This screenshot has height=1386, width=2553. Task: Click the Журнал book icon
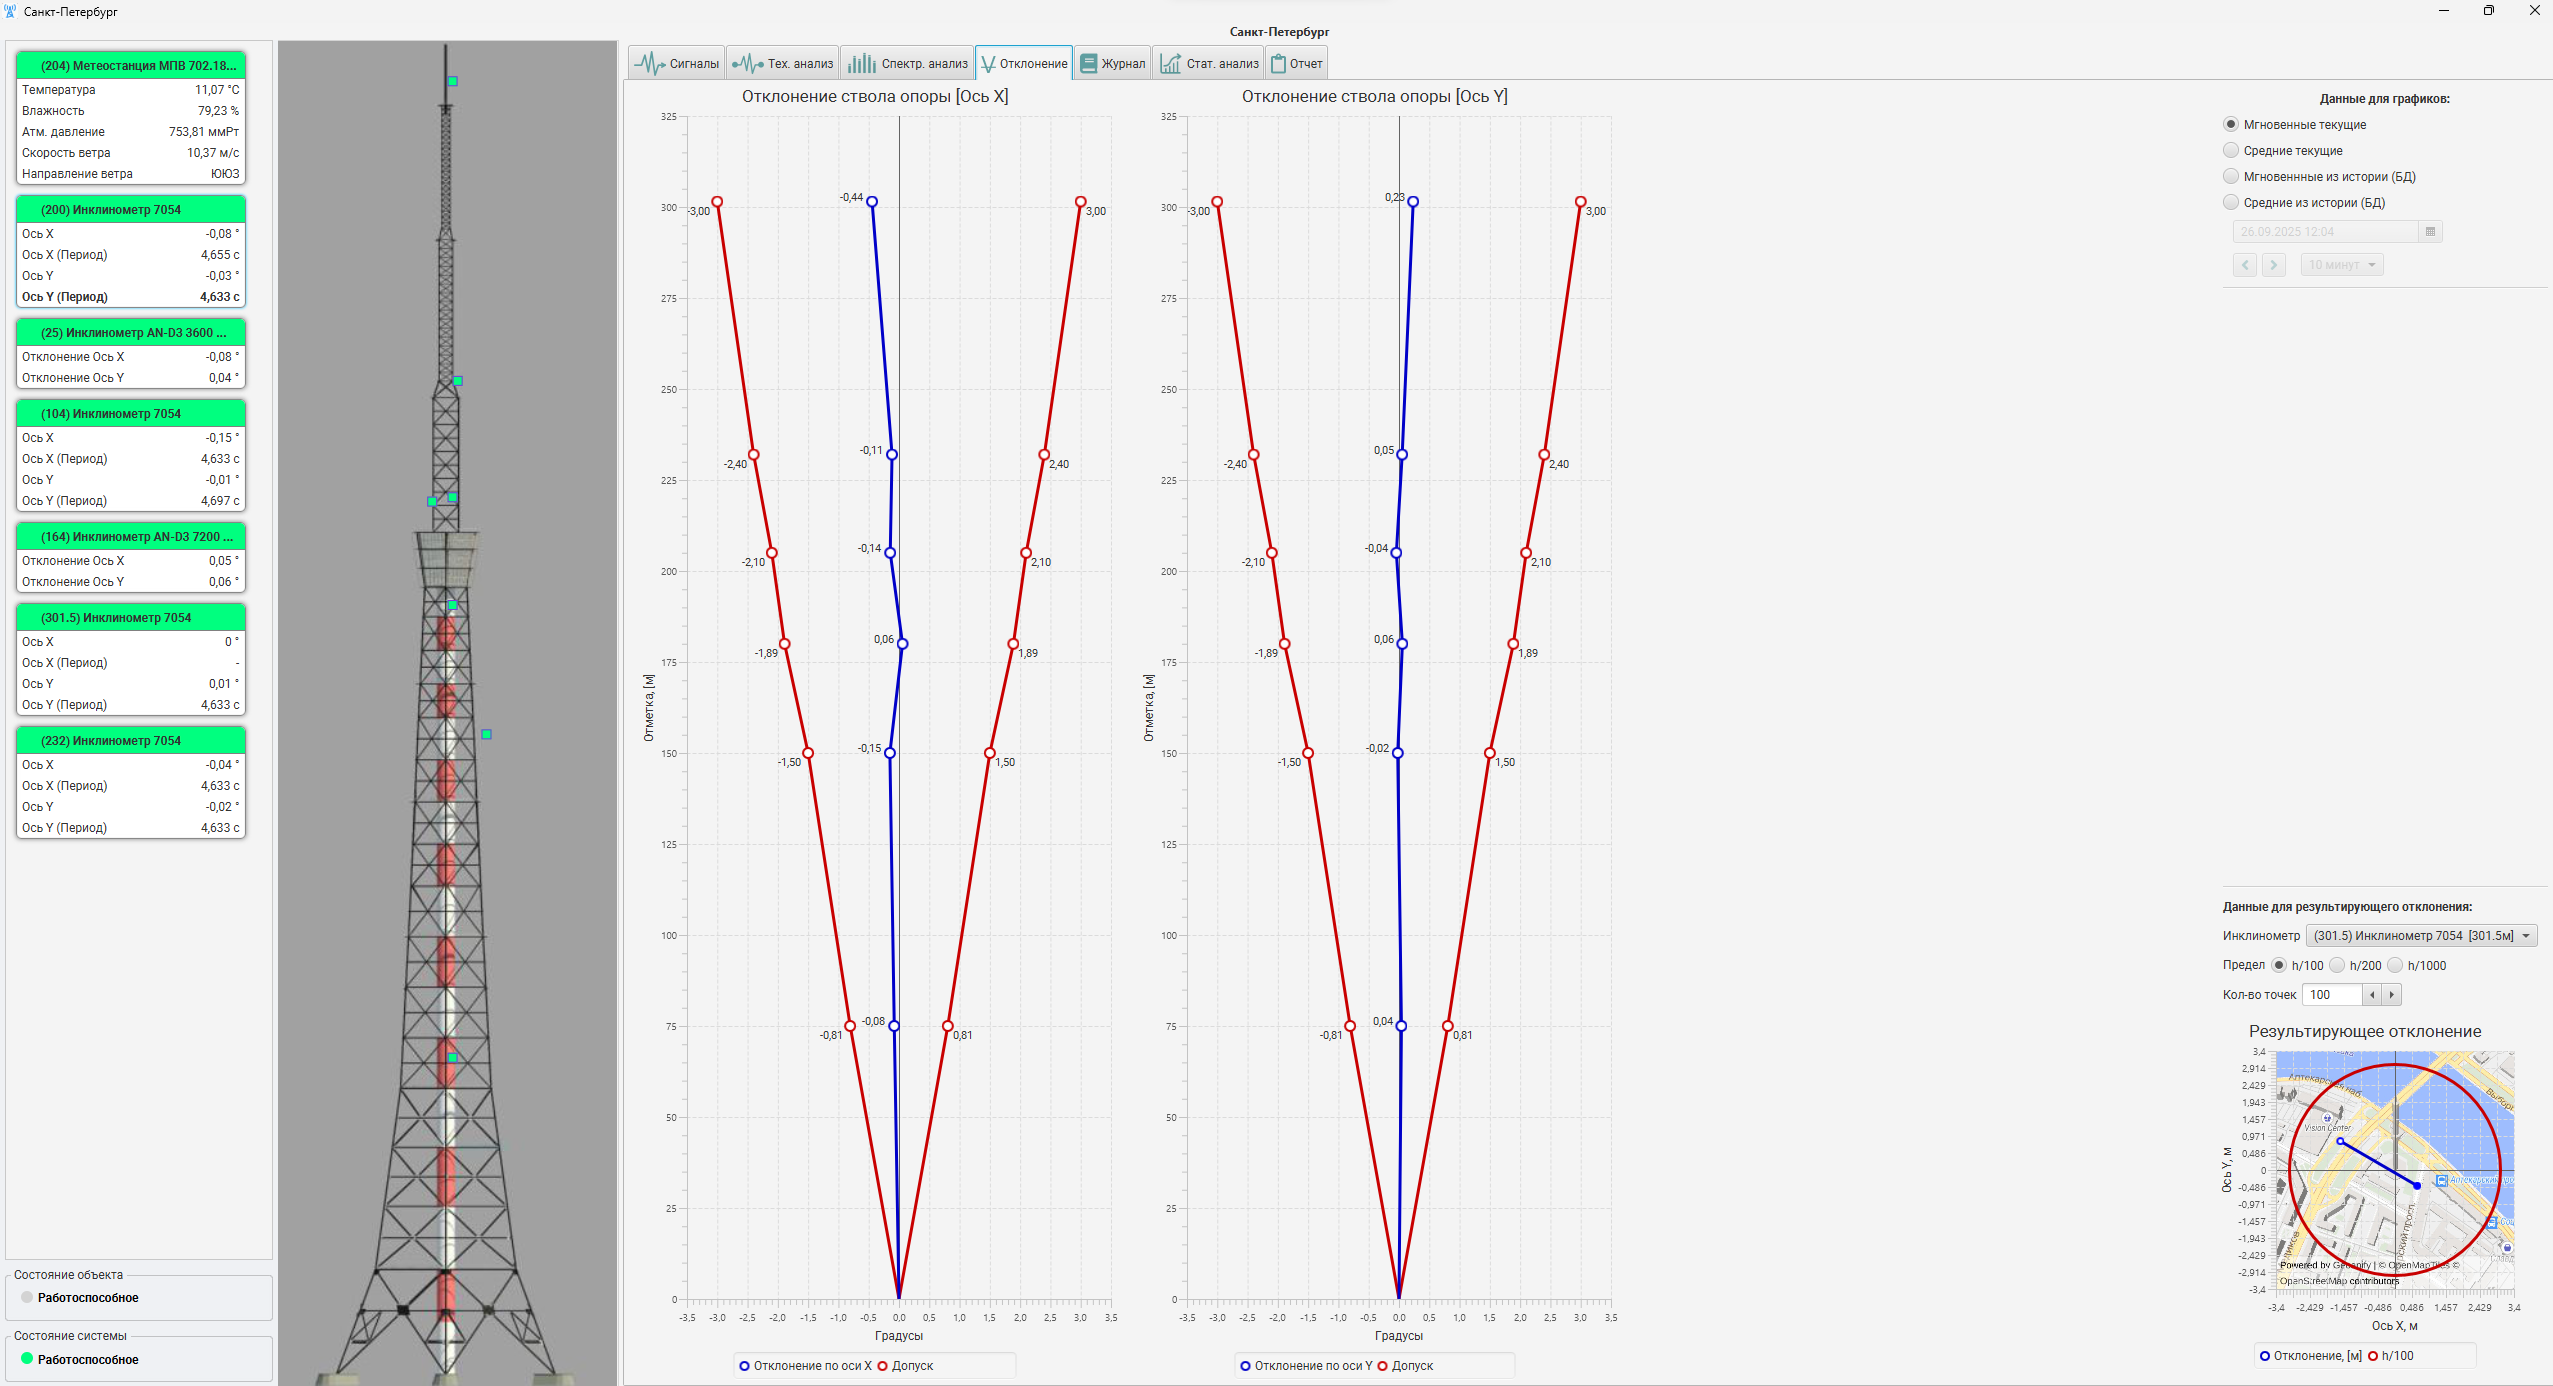1089,64
